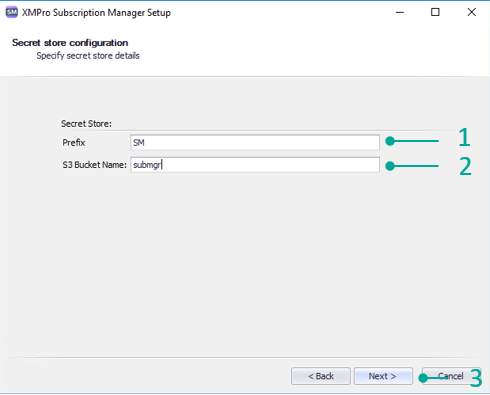Image resolution: width=490 pixels, height=395 pixels.
Task: Focus the S3 Bucket Name input field
Action: click(255, 165)
